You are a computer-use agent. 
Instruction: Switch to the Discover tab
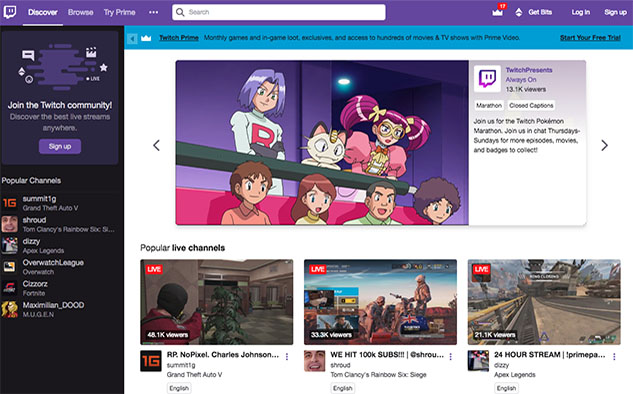[43, 12]
